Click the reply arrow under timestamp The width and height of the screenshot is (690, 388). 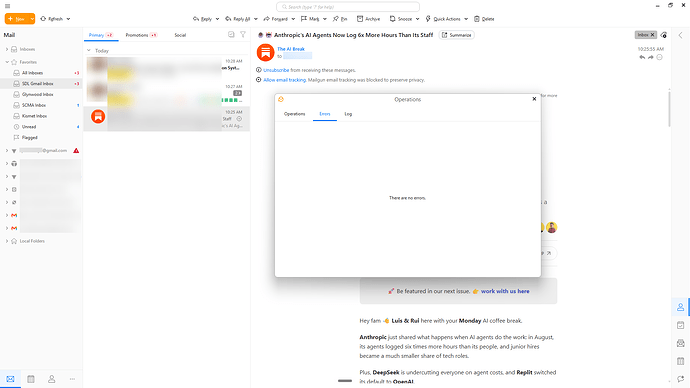[642, 57]
